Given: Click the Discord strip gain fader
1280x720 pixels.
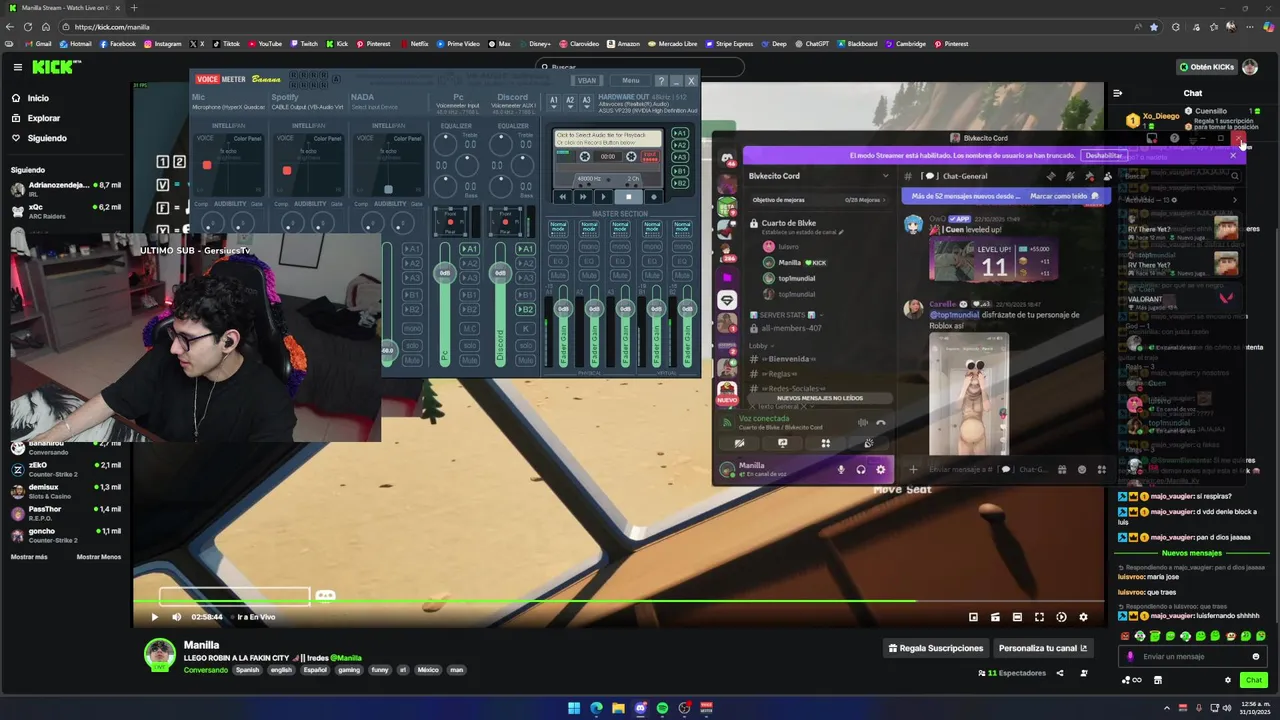Looking at the screenshot, I should click(x=500, y=273).
